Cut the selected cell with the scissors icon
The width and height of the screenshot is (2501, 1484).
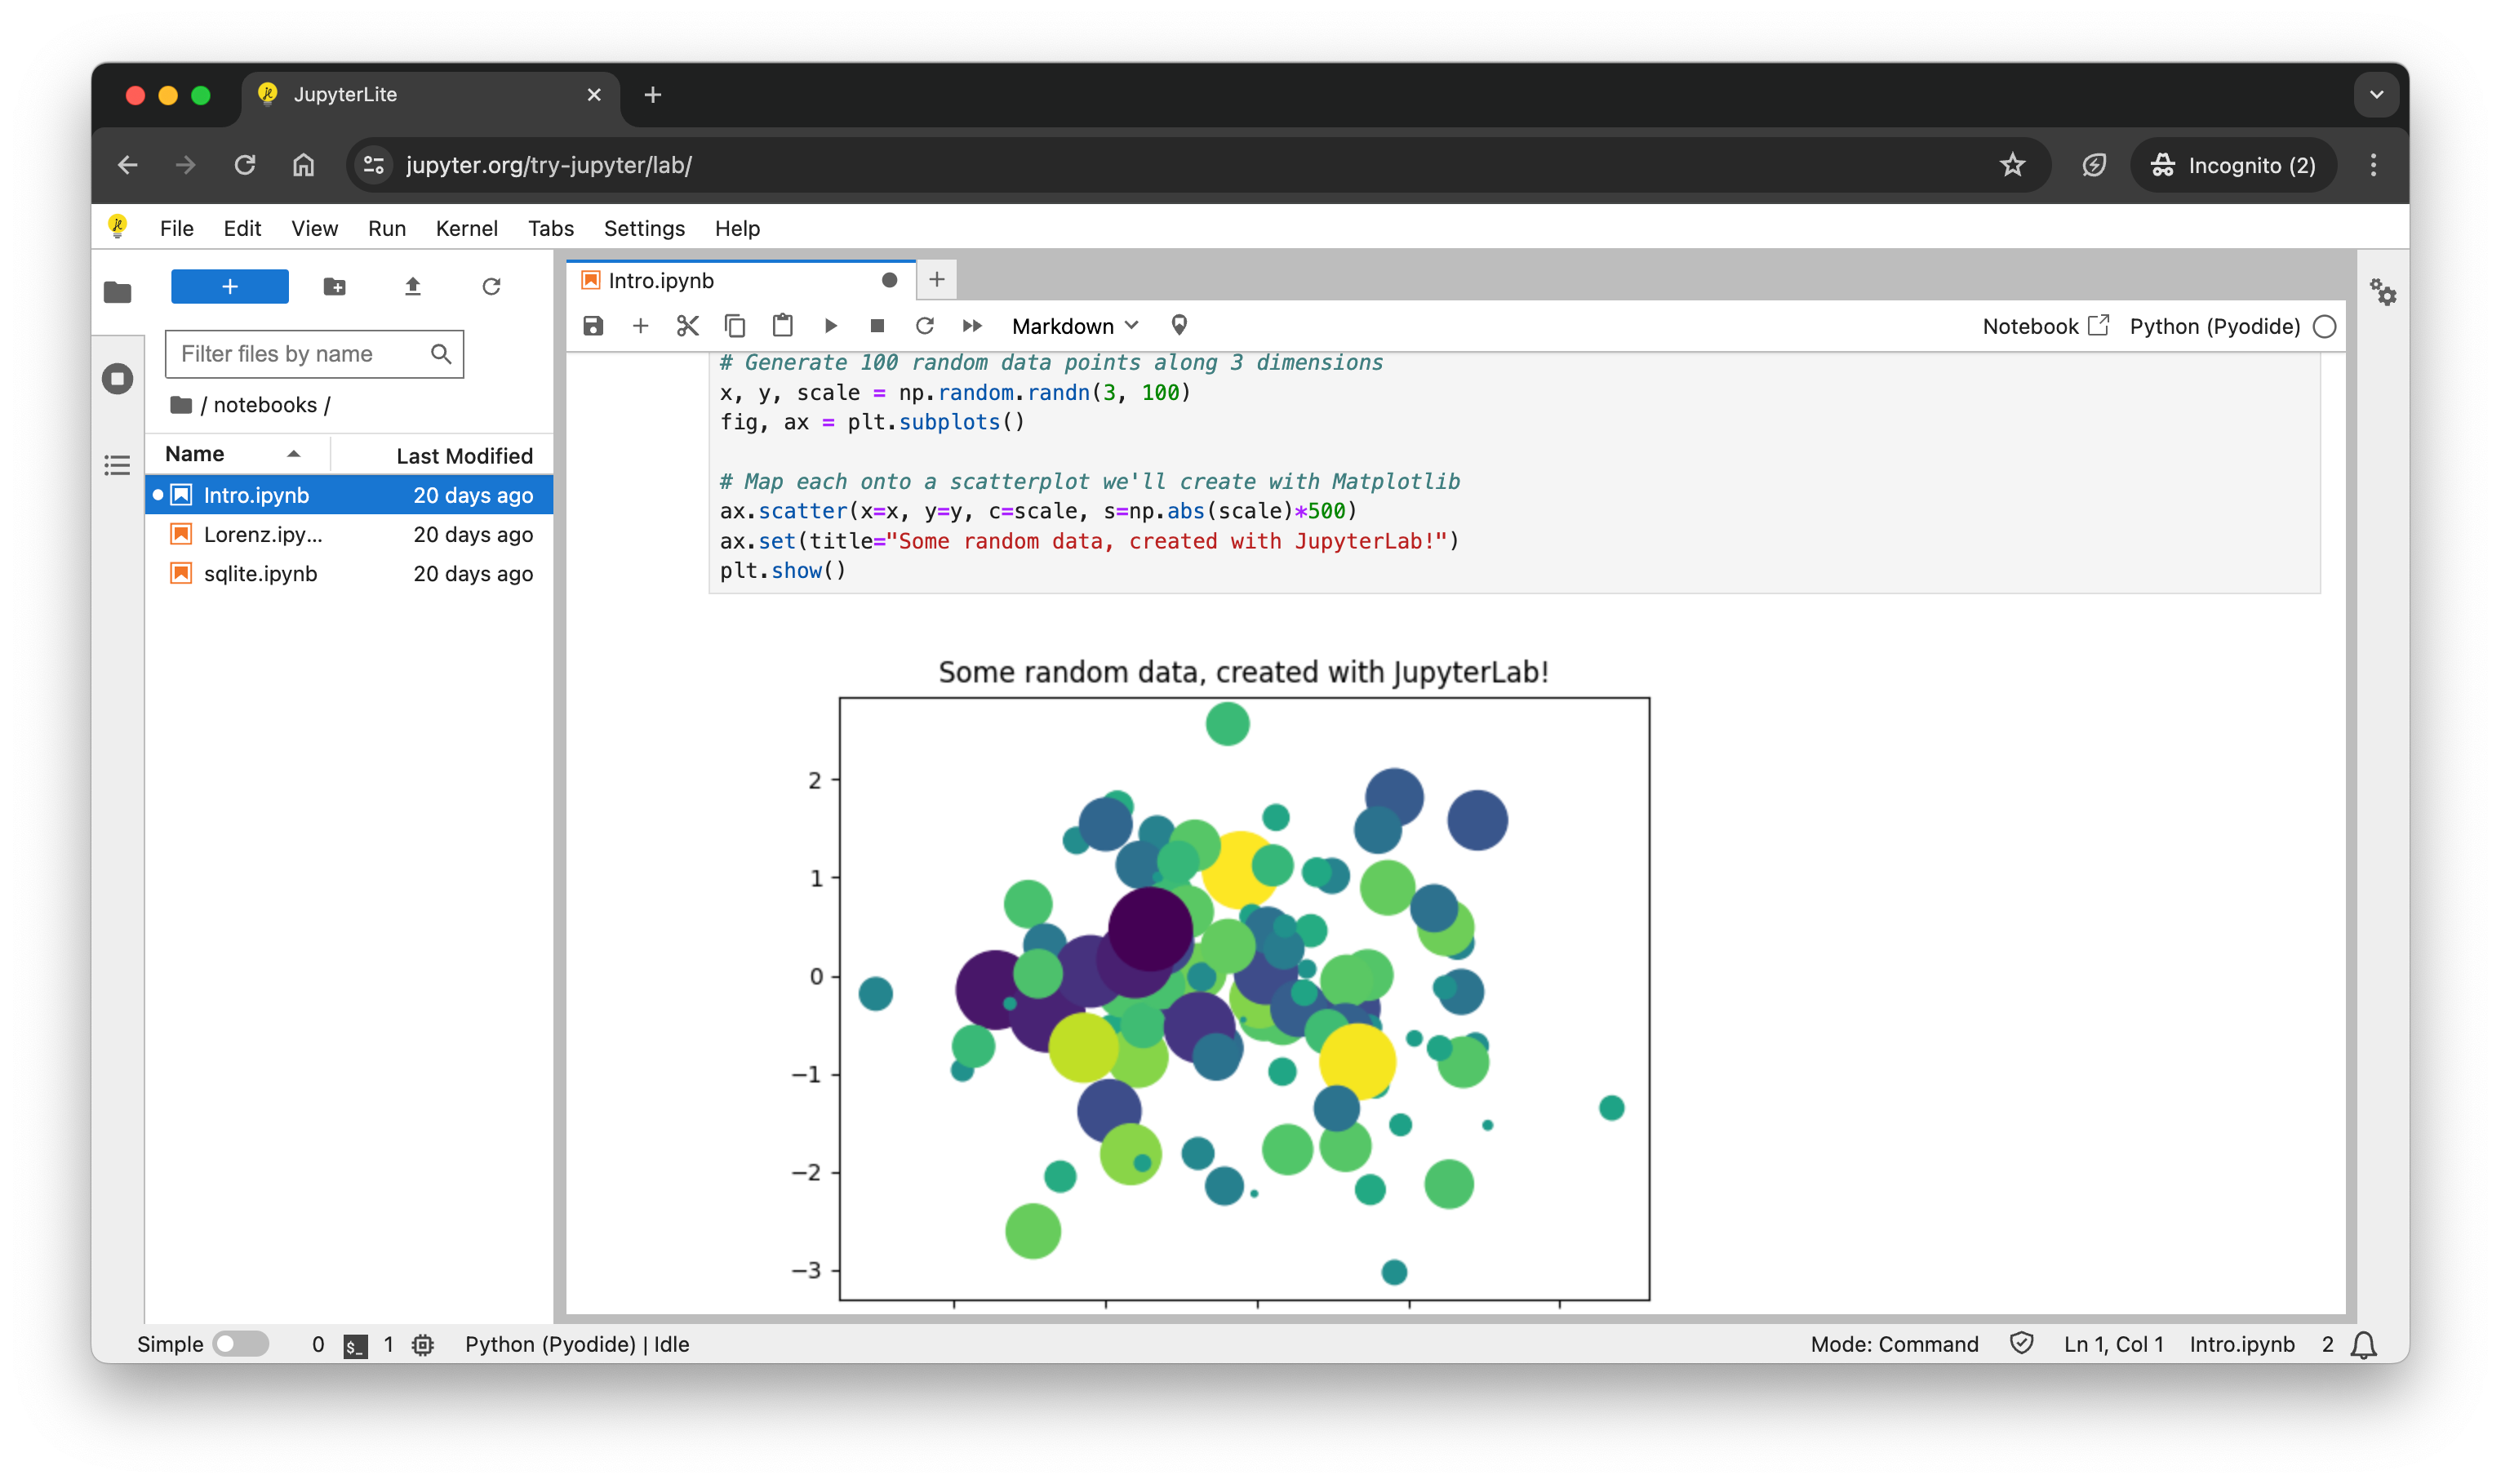(687, 326)
